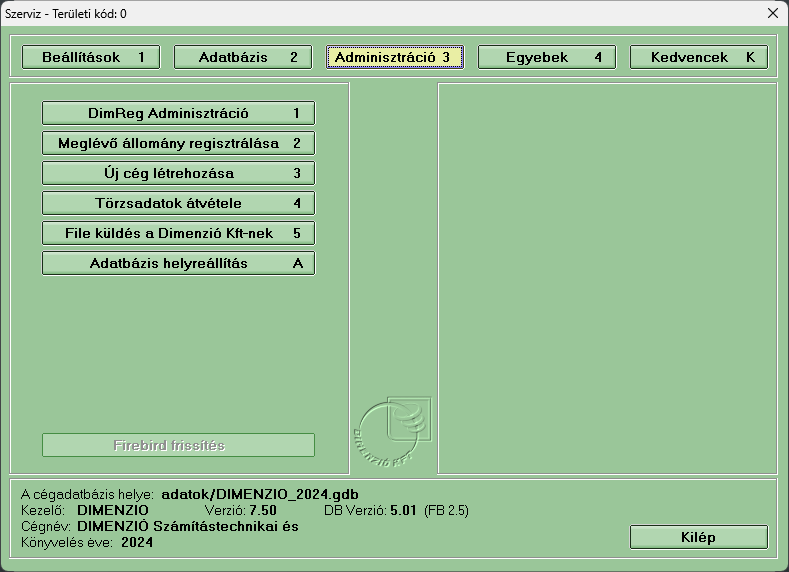Click Meglévő állomány regisztrálása button
Viewport: 789px width, 572px height.
pyautogui.click(x=179, y=143)
